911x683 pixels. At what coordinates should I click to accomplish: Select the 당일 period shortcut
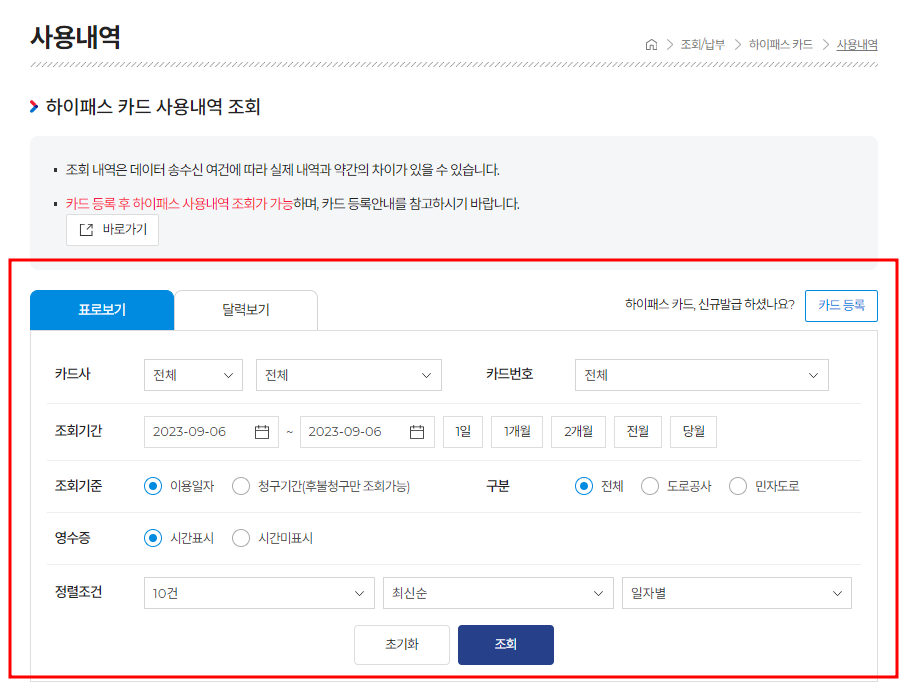(x=693, y=431)
